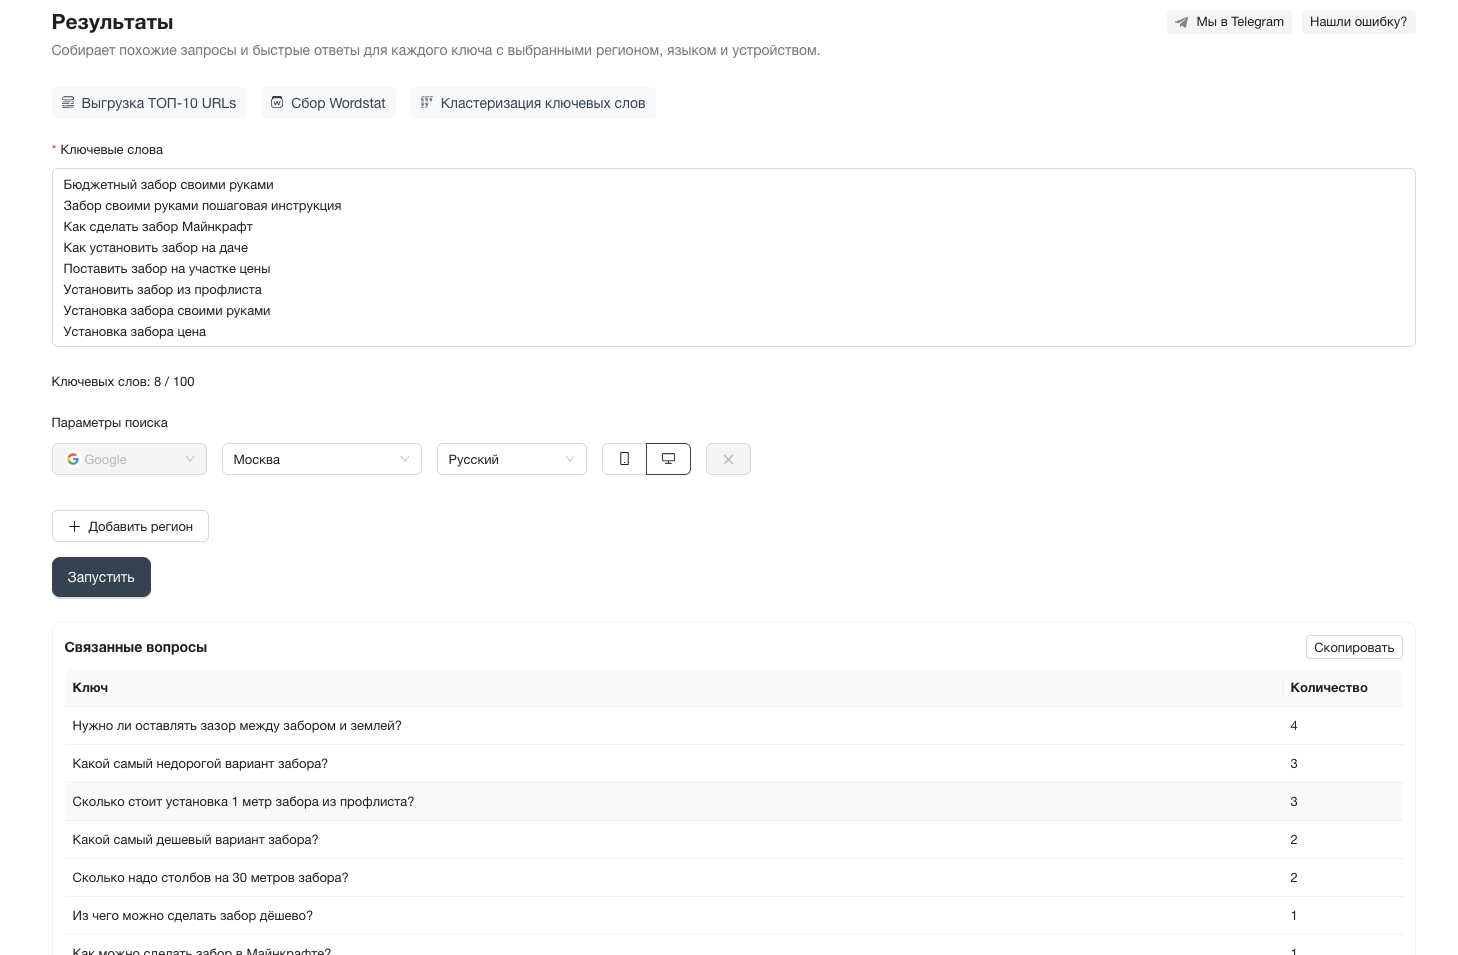Screen dimensions: 1458x955
Task: Select desktop device search
Action: pyautogui.click(x=668, y=459)
